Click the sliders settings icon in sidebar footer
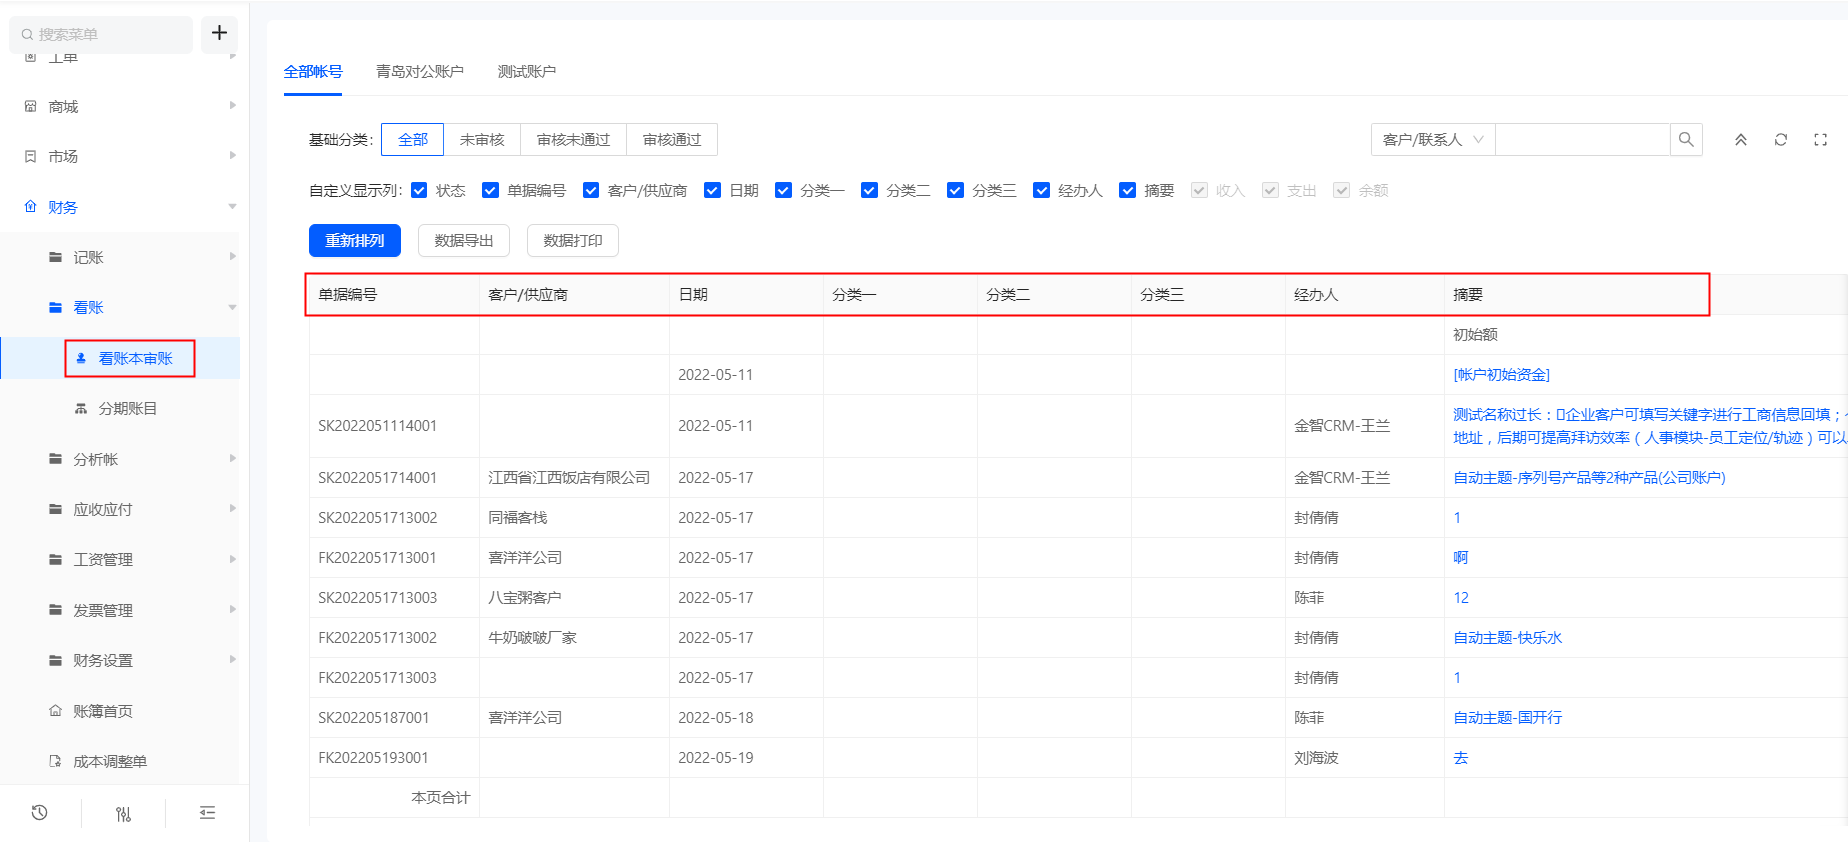This screenshot has width=1848, height=842. pos(123,814)
